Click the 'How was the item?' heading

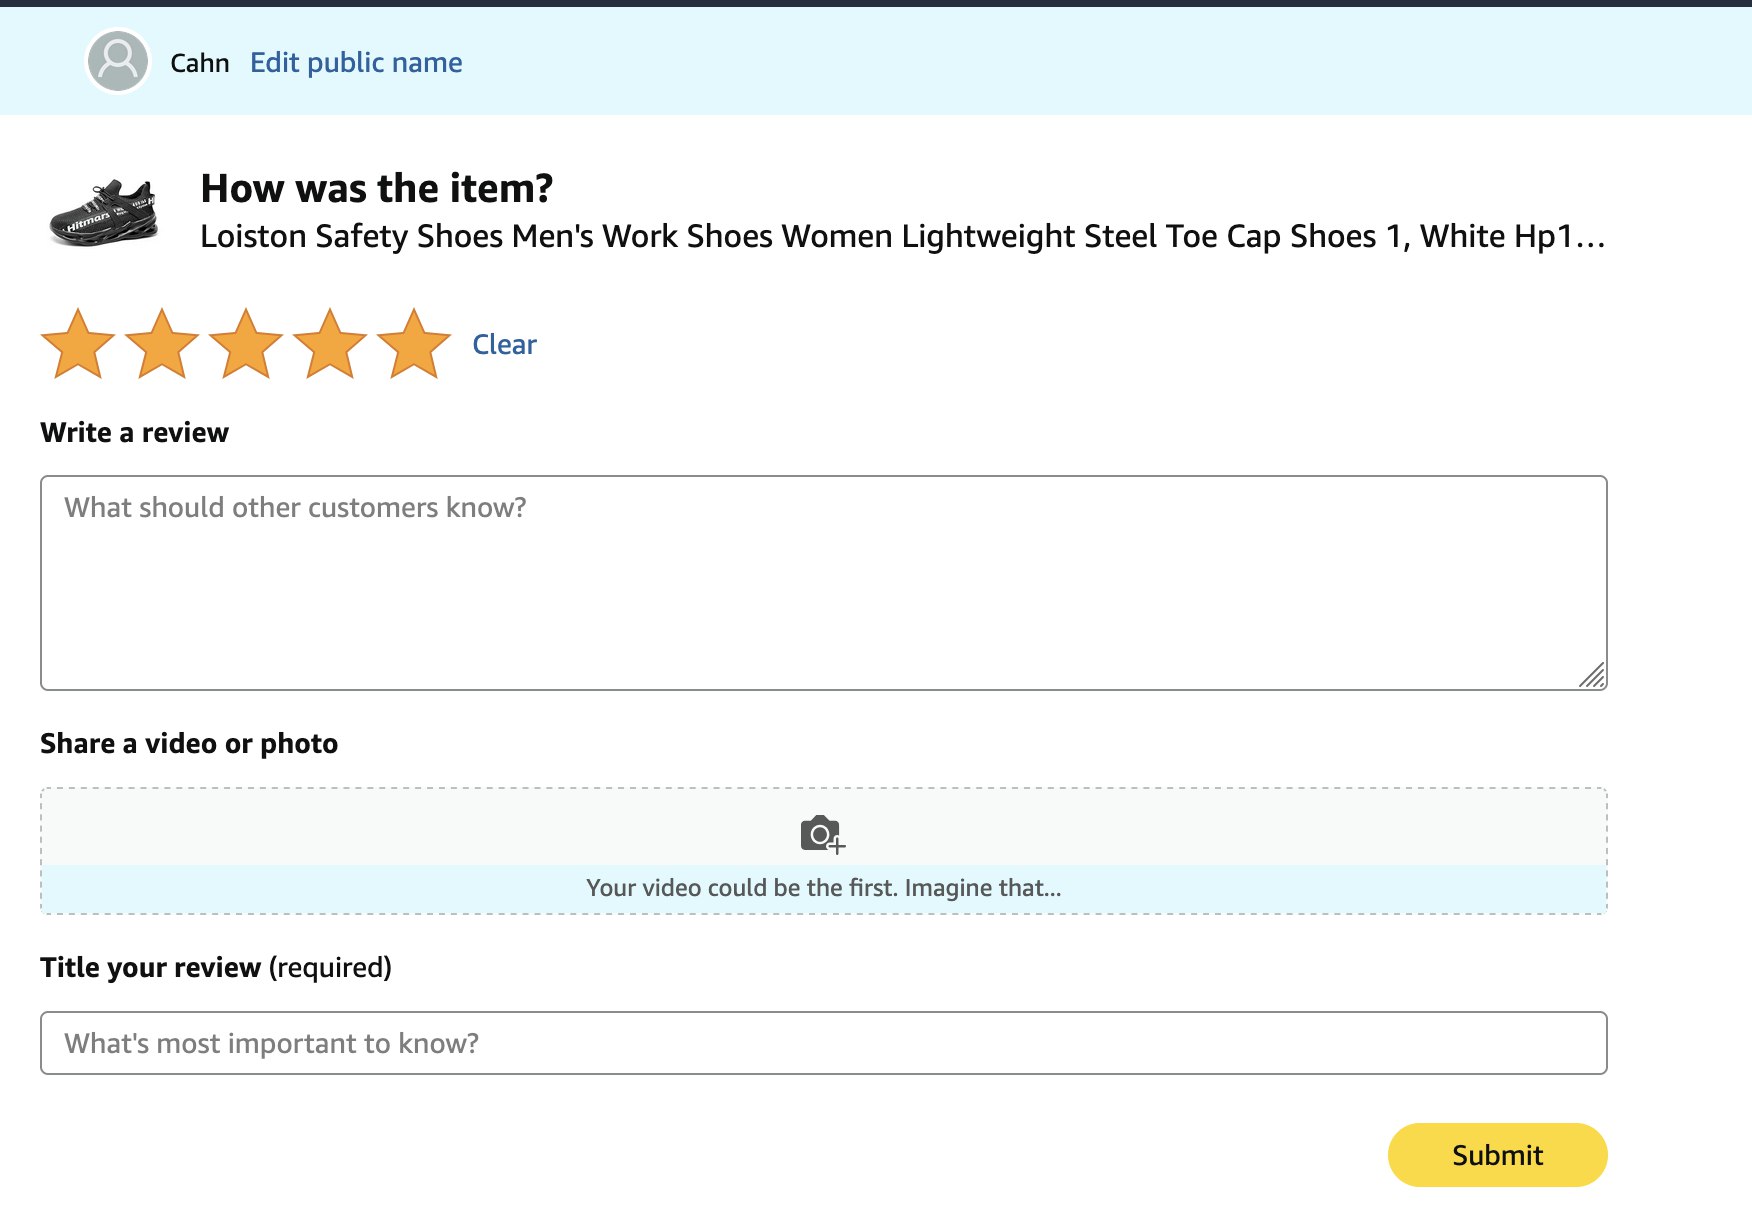[x=376, y=188]
